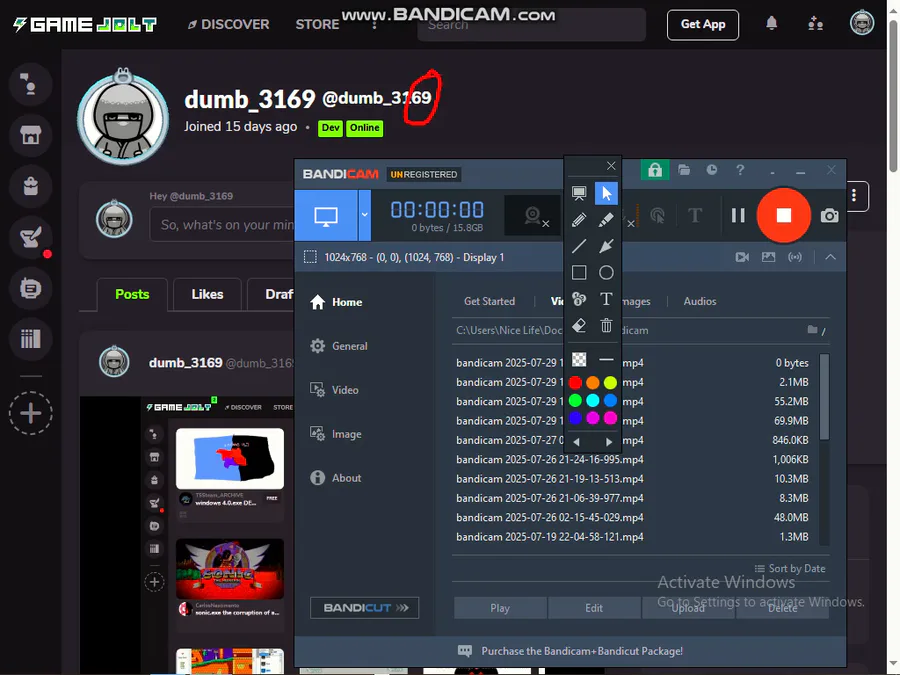Click the transparency checkerboard option
The width and height of the screenshot is (900, 675).
tap(579, 360)
